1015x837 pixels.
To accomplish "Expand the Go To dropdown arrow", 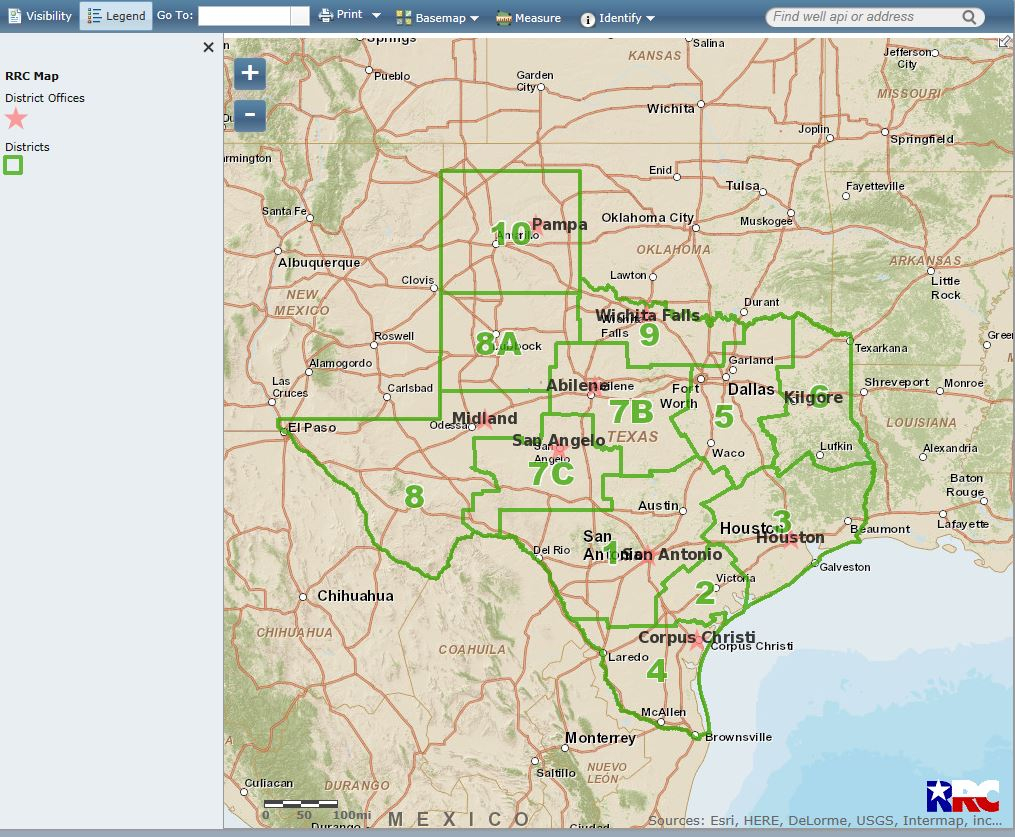I will [300, 16].
